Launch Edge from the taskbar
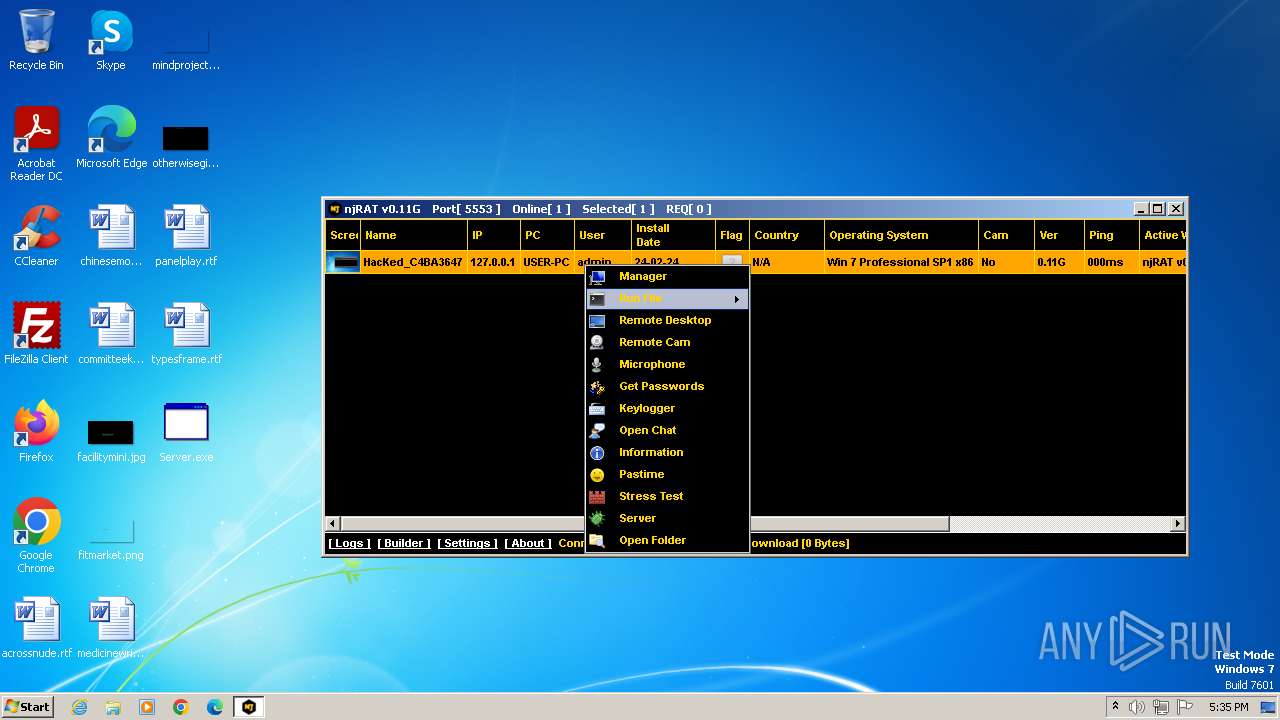 215,707
